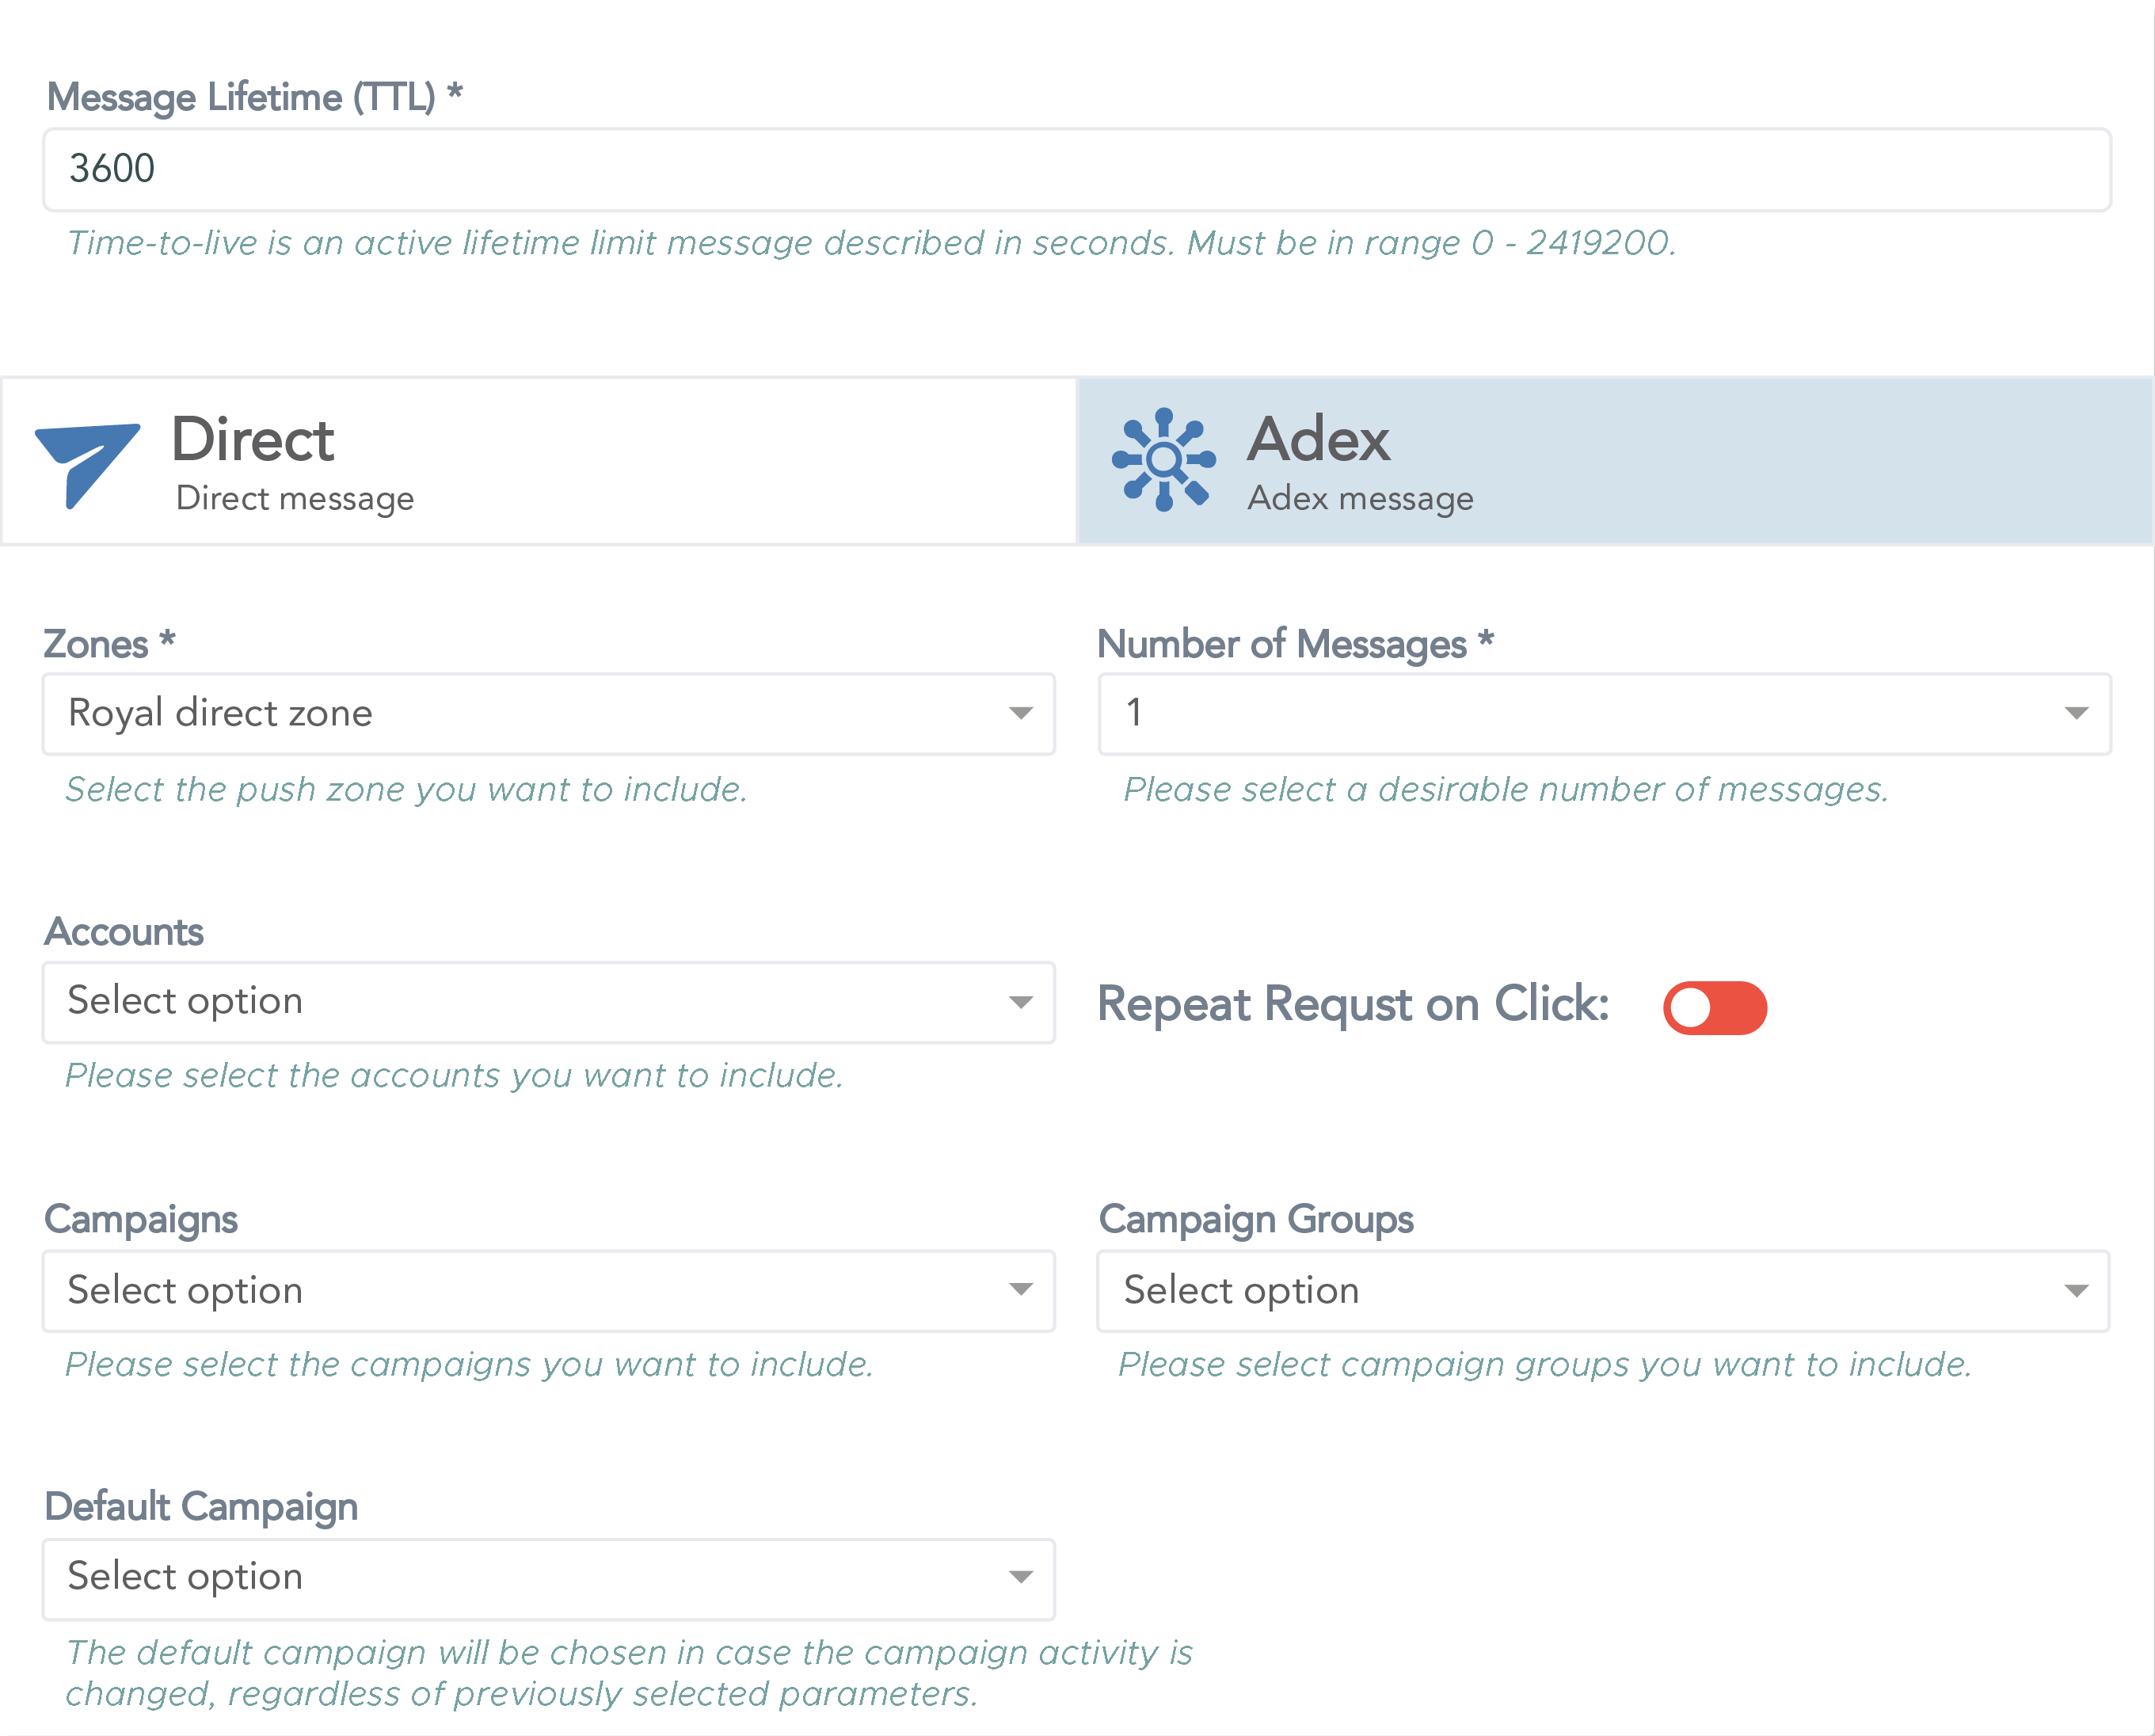Open the Number of Messages dropdown
This screenshot has width=2155, height=1736.
pos(1605,714)
